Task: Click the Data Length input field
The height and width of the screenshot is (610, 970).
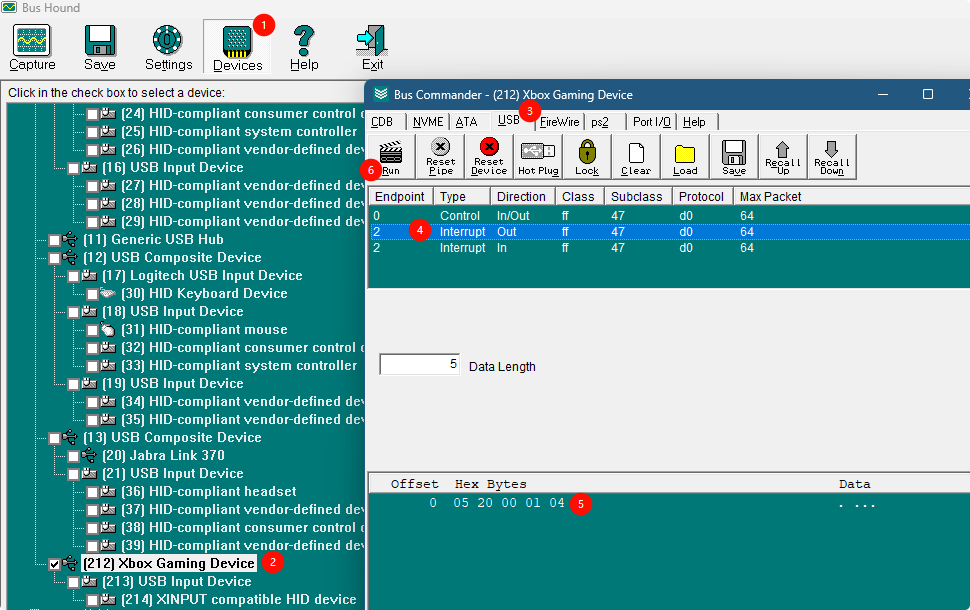Action: pos(419,364)
